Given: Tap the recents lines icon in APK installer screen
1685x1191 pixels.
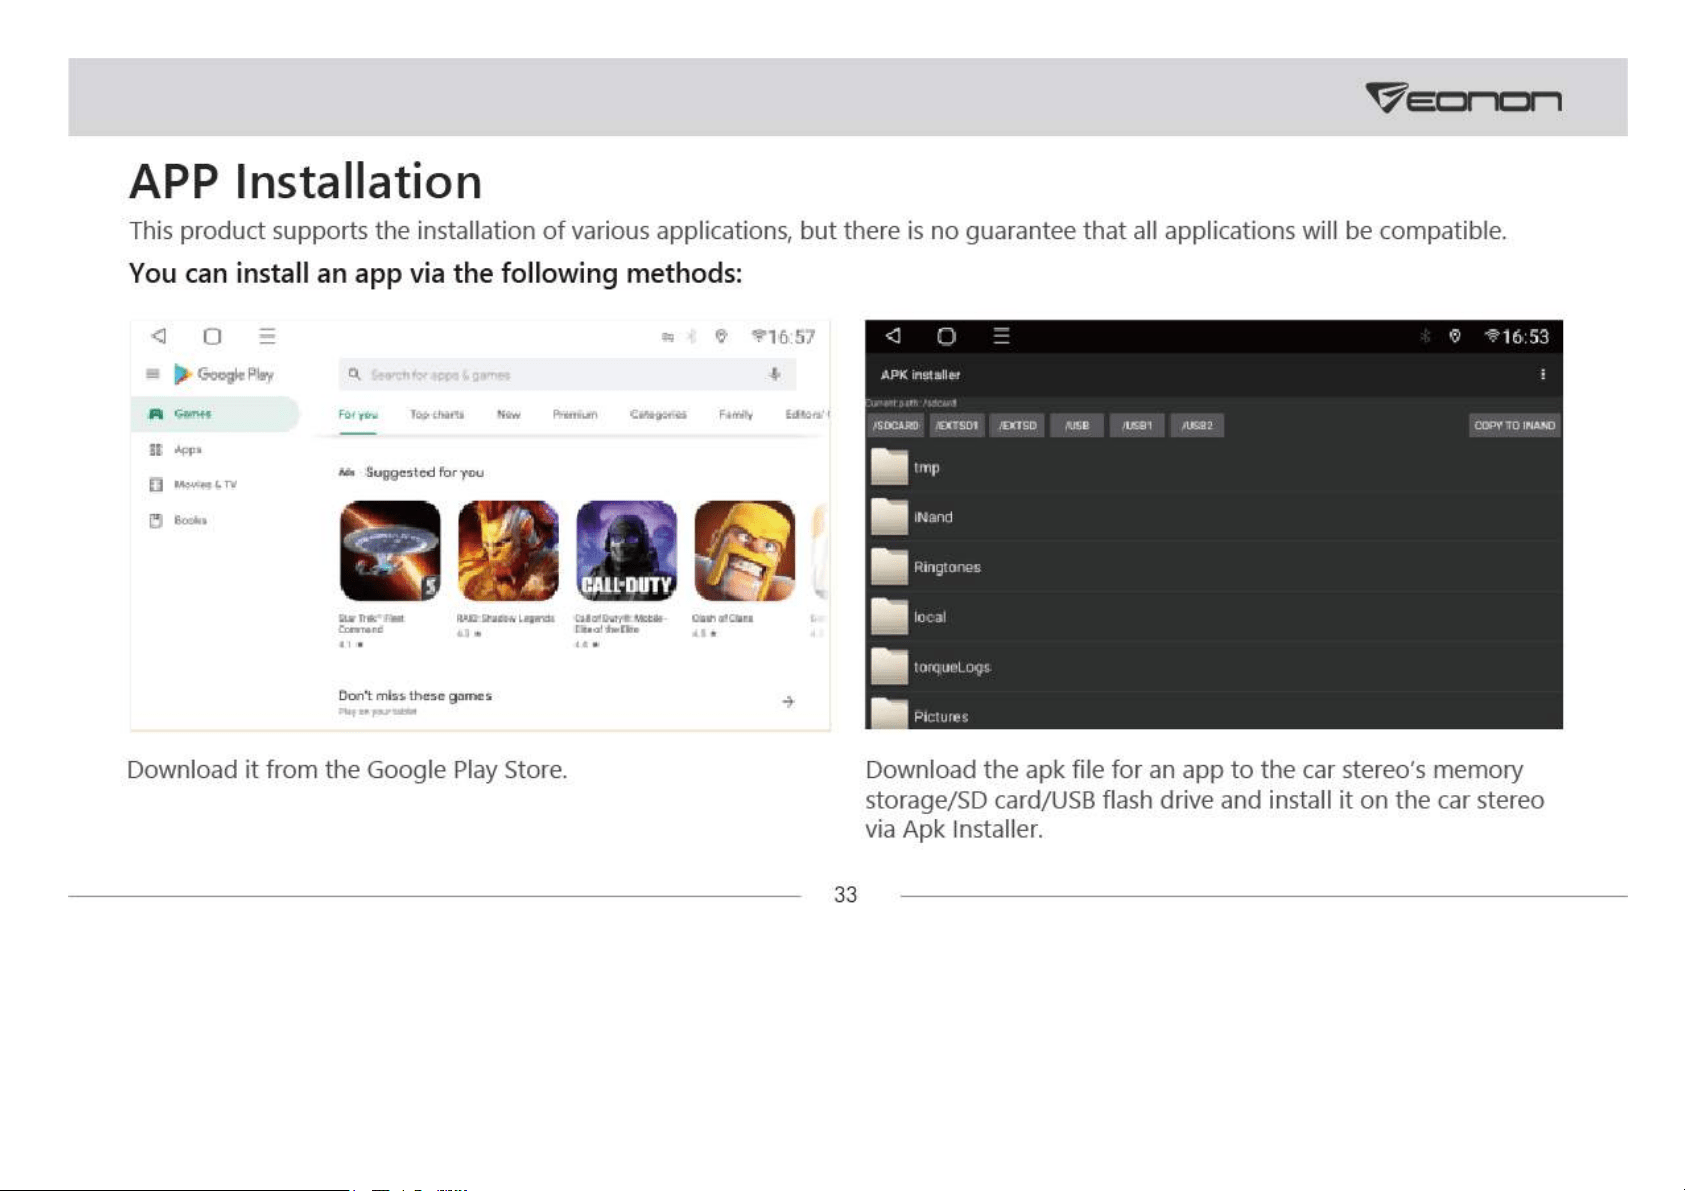Looking at the screenshot, I should pos(1001,336).
